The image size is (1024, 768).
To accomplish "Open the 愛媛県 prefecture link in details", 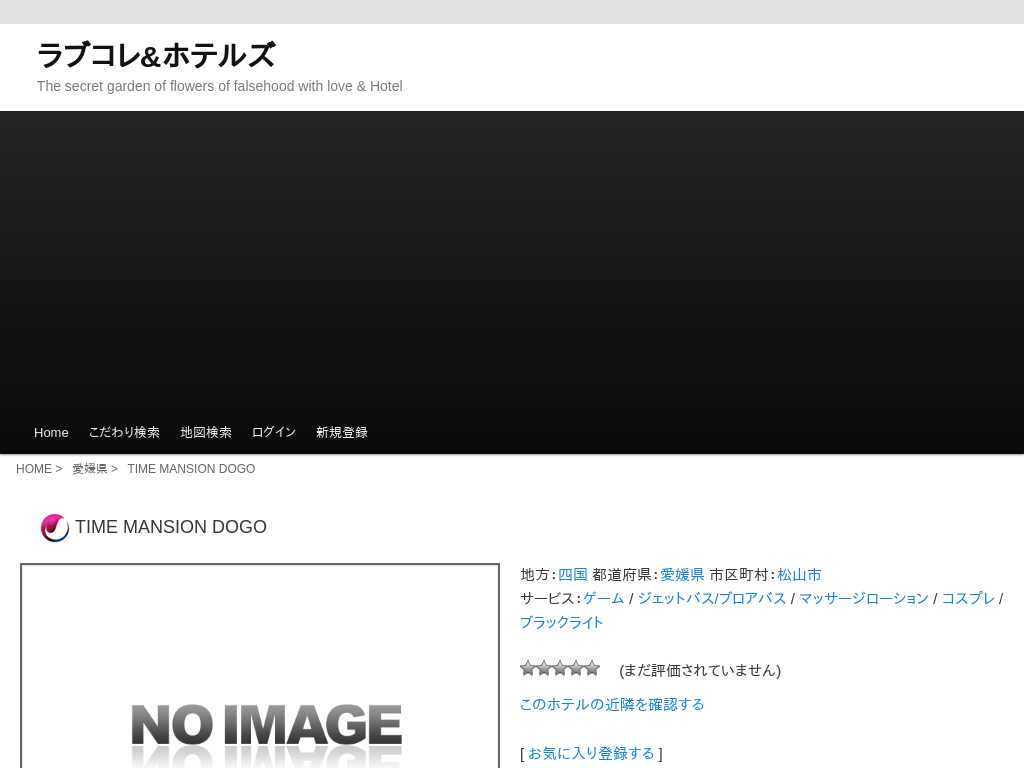I will pos(682,575).
